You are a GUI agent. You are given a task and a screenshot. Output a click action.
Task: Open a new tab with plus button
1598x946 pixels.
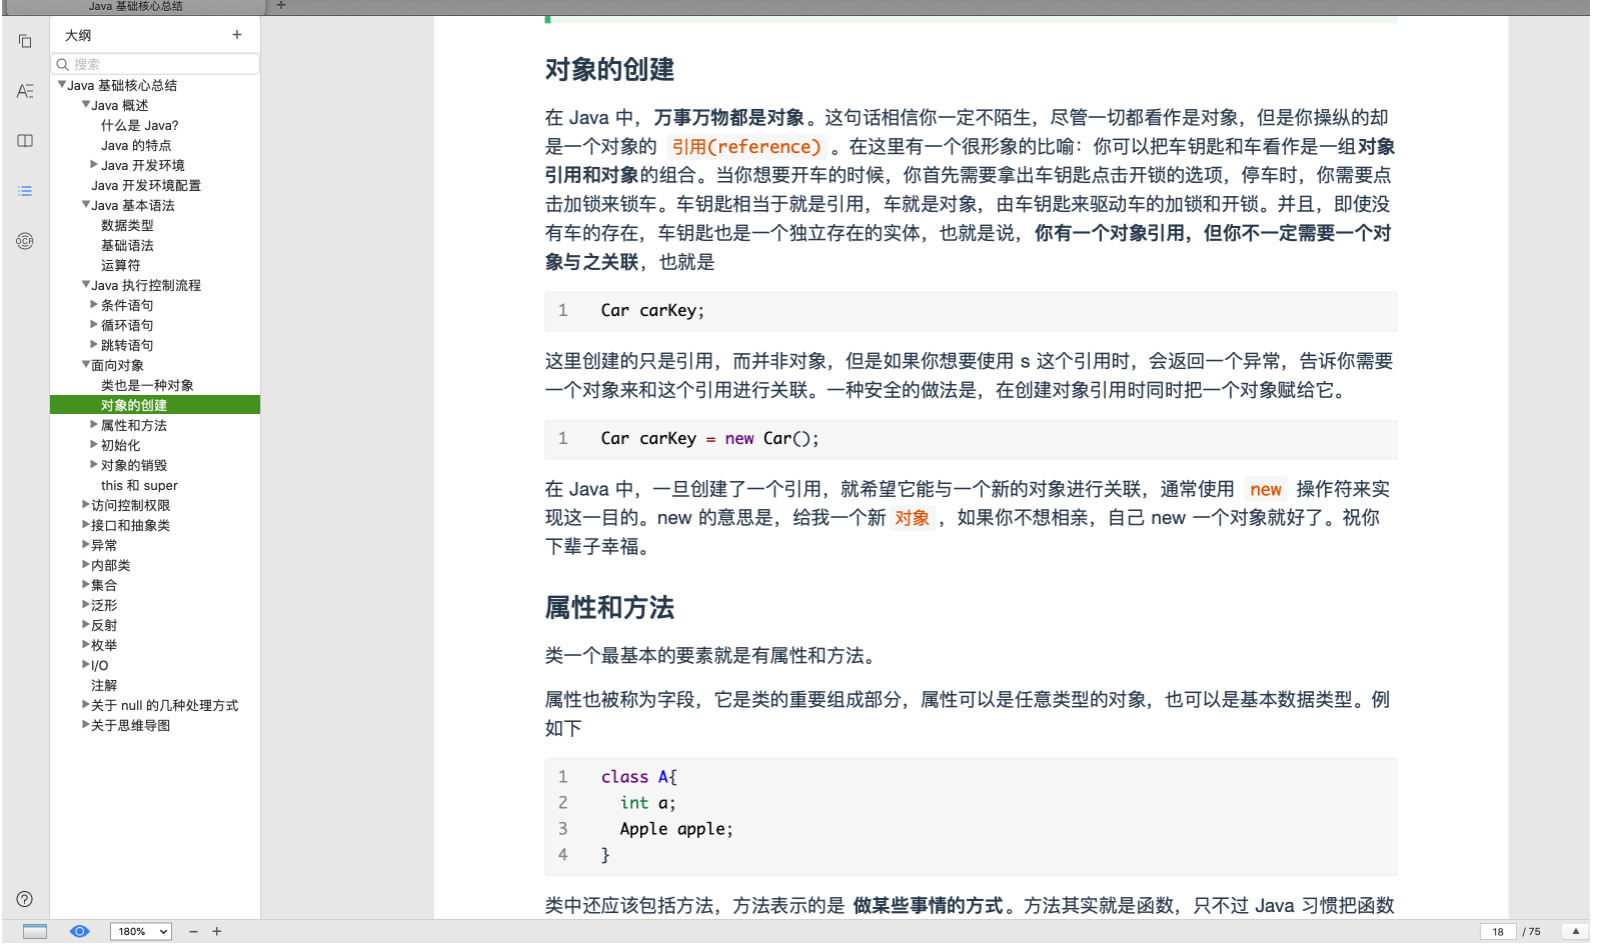[281, 5]
